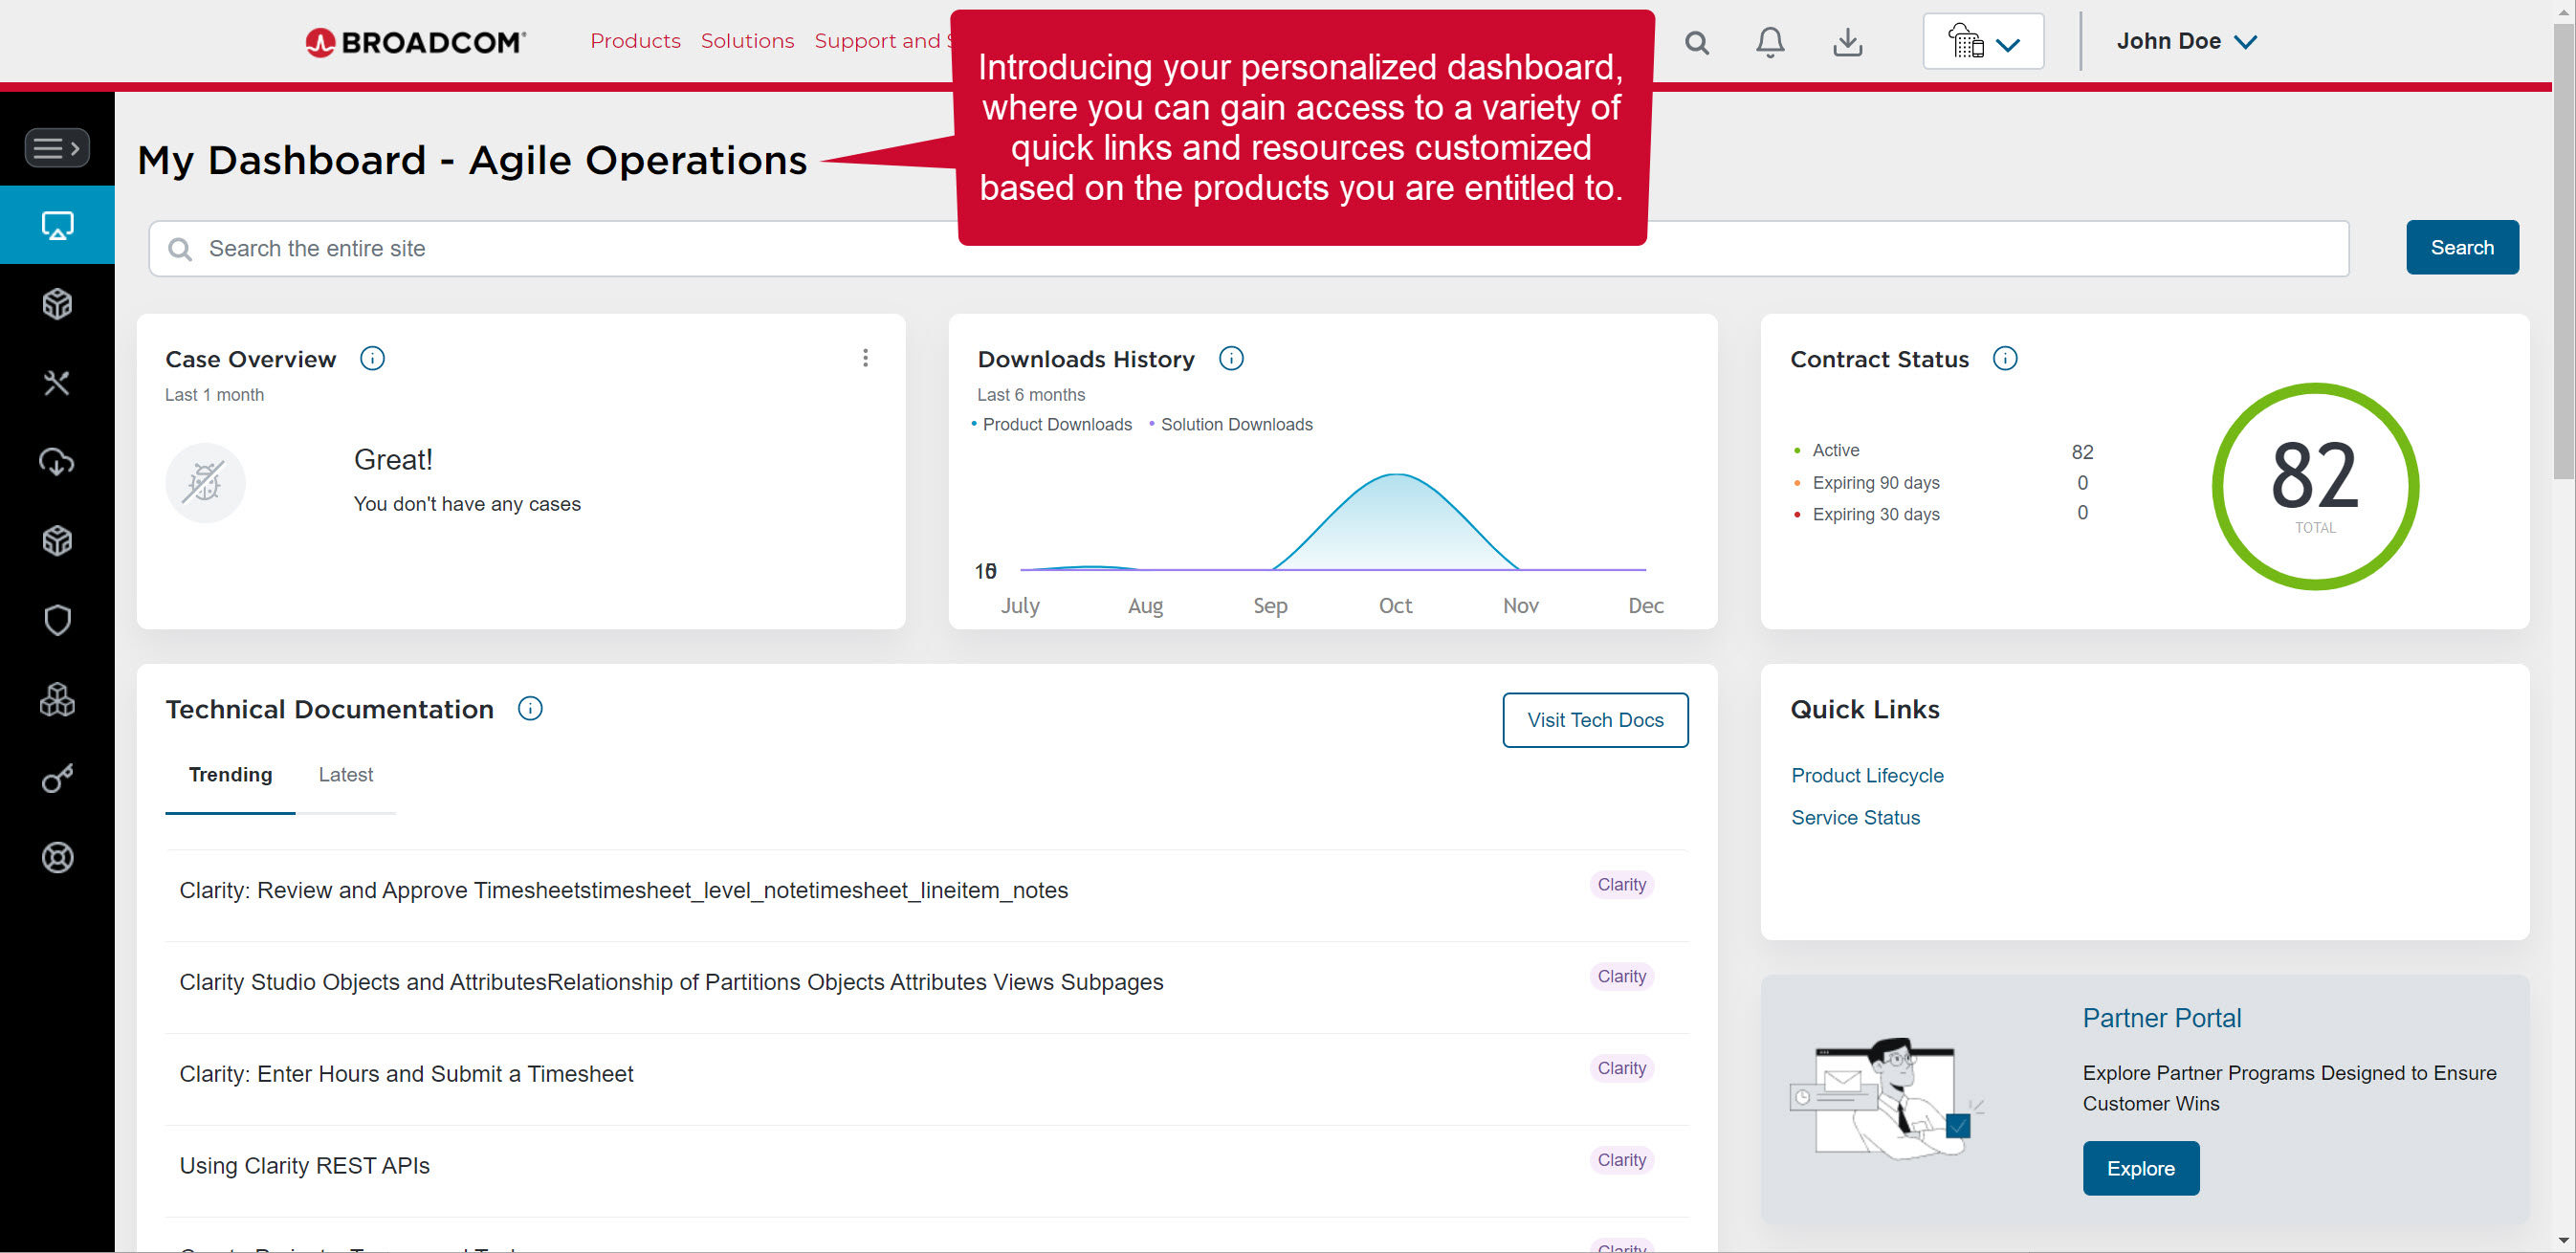2576x1253 pixels.
Task: Click Case Overview info icon
Action: (x=372, y=358)
